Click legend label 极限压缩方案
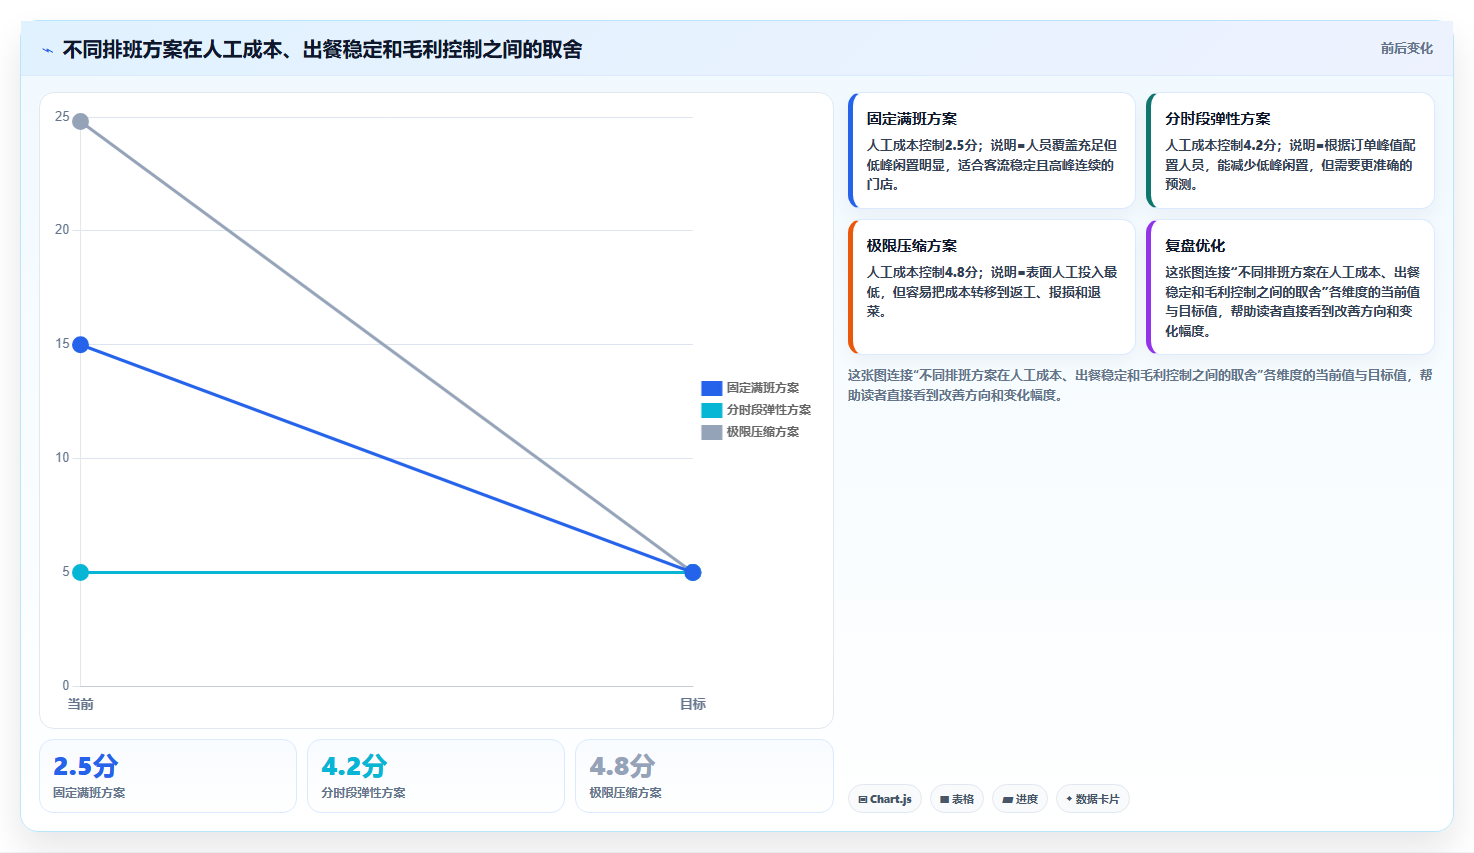1474x853 pixels. [x=762, y=432]
